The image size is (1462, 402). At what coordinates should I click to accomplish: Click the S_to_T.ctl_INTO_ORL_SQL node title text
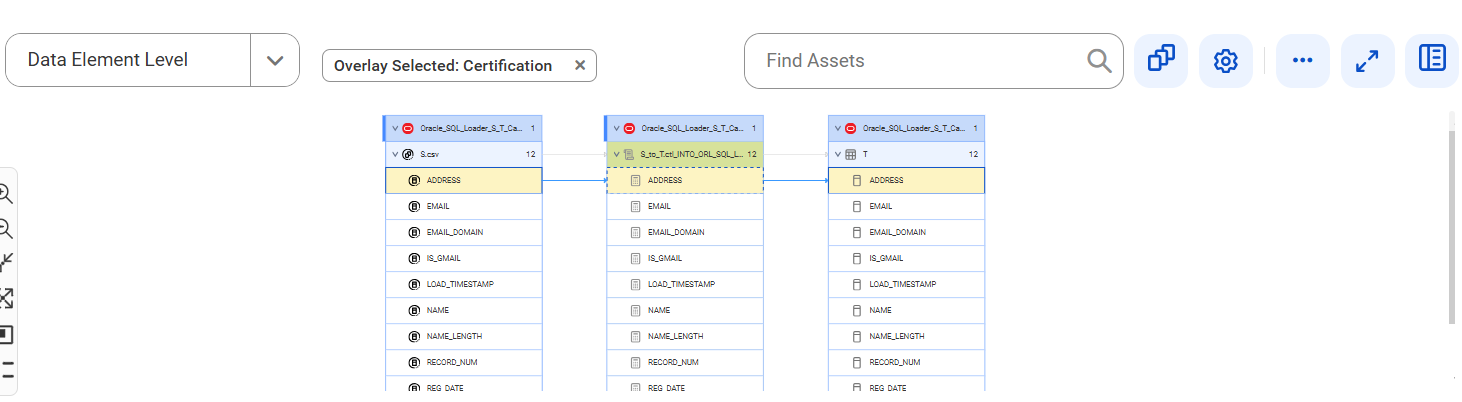pos(691,155)
